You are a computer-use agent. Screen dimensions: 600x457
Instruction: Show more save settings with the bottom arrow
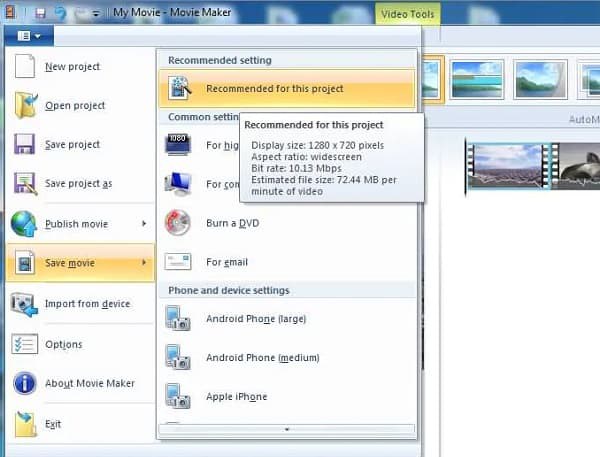coord(287,429)
